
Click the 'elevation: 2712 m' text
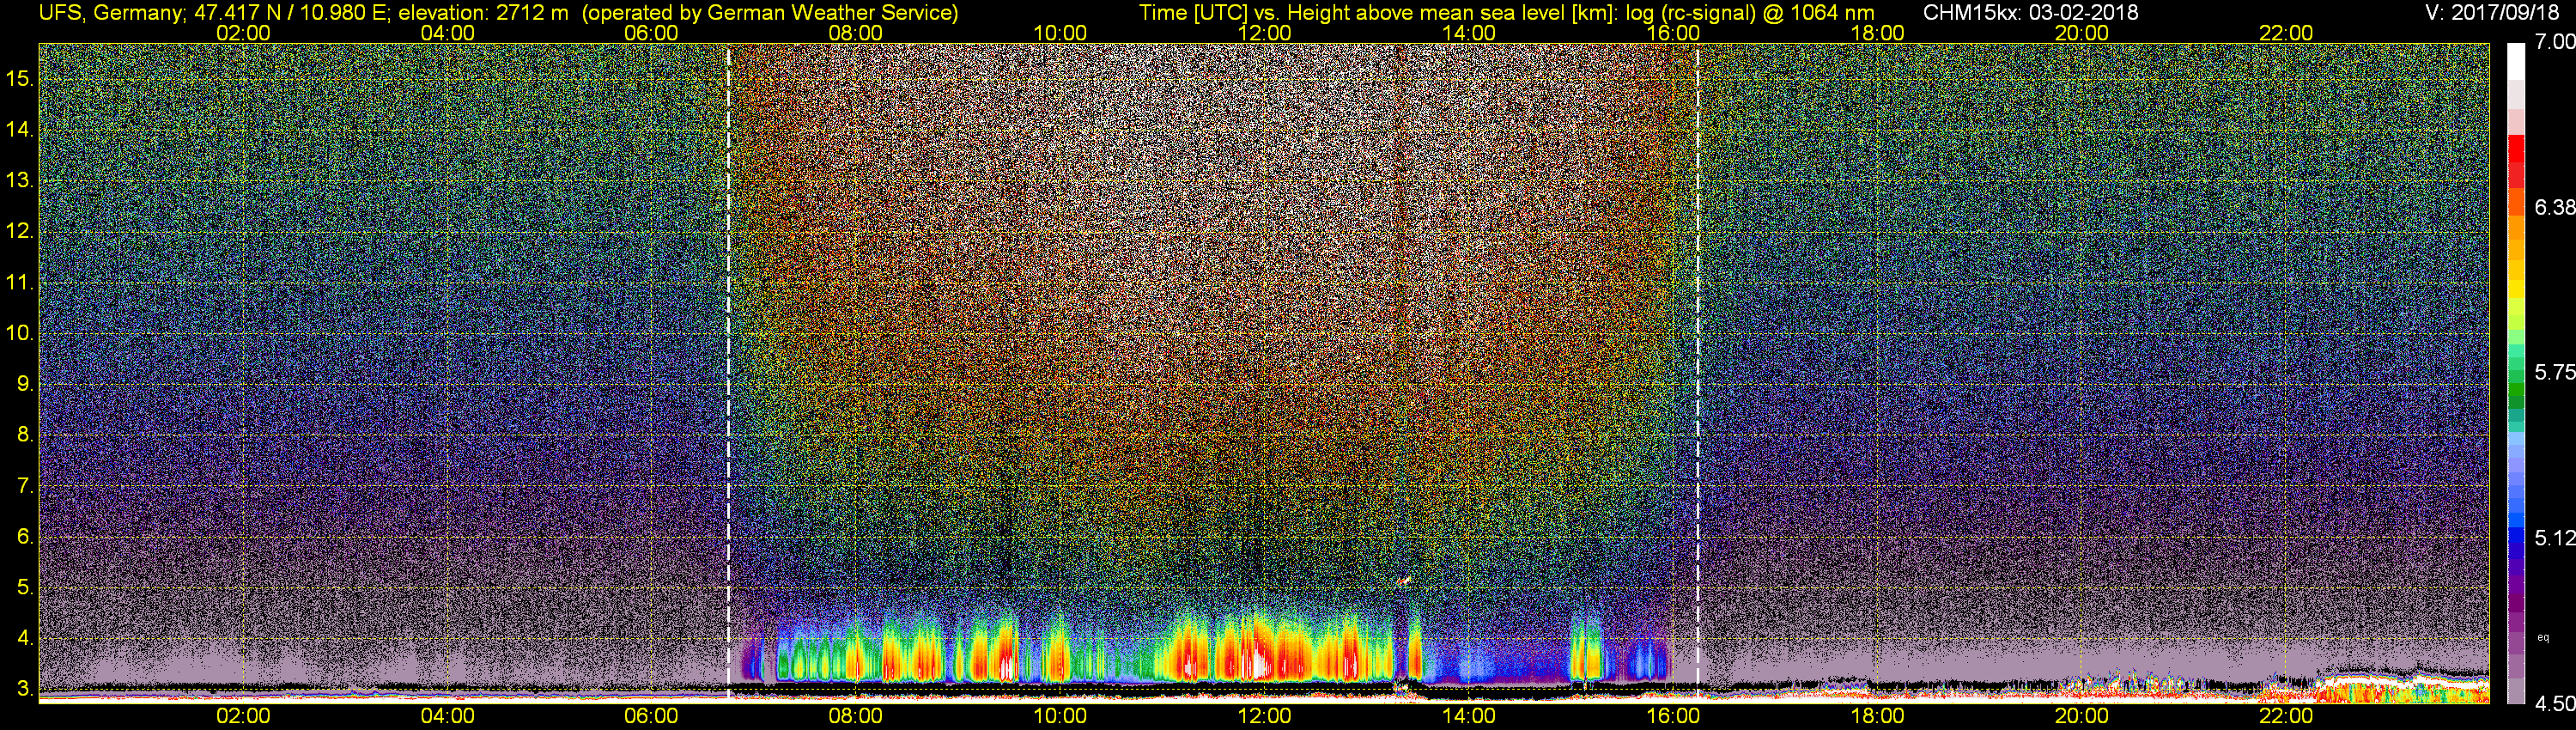[x=484, y=13]
